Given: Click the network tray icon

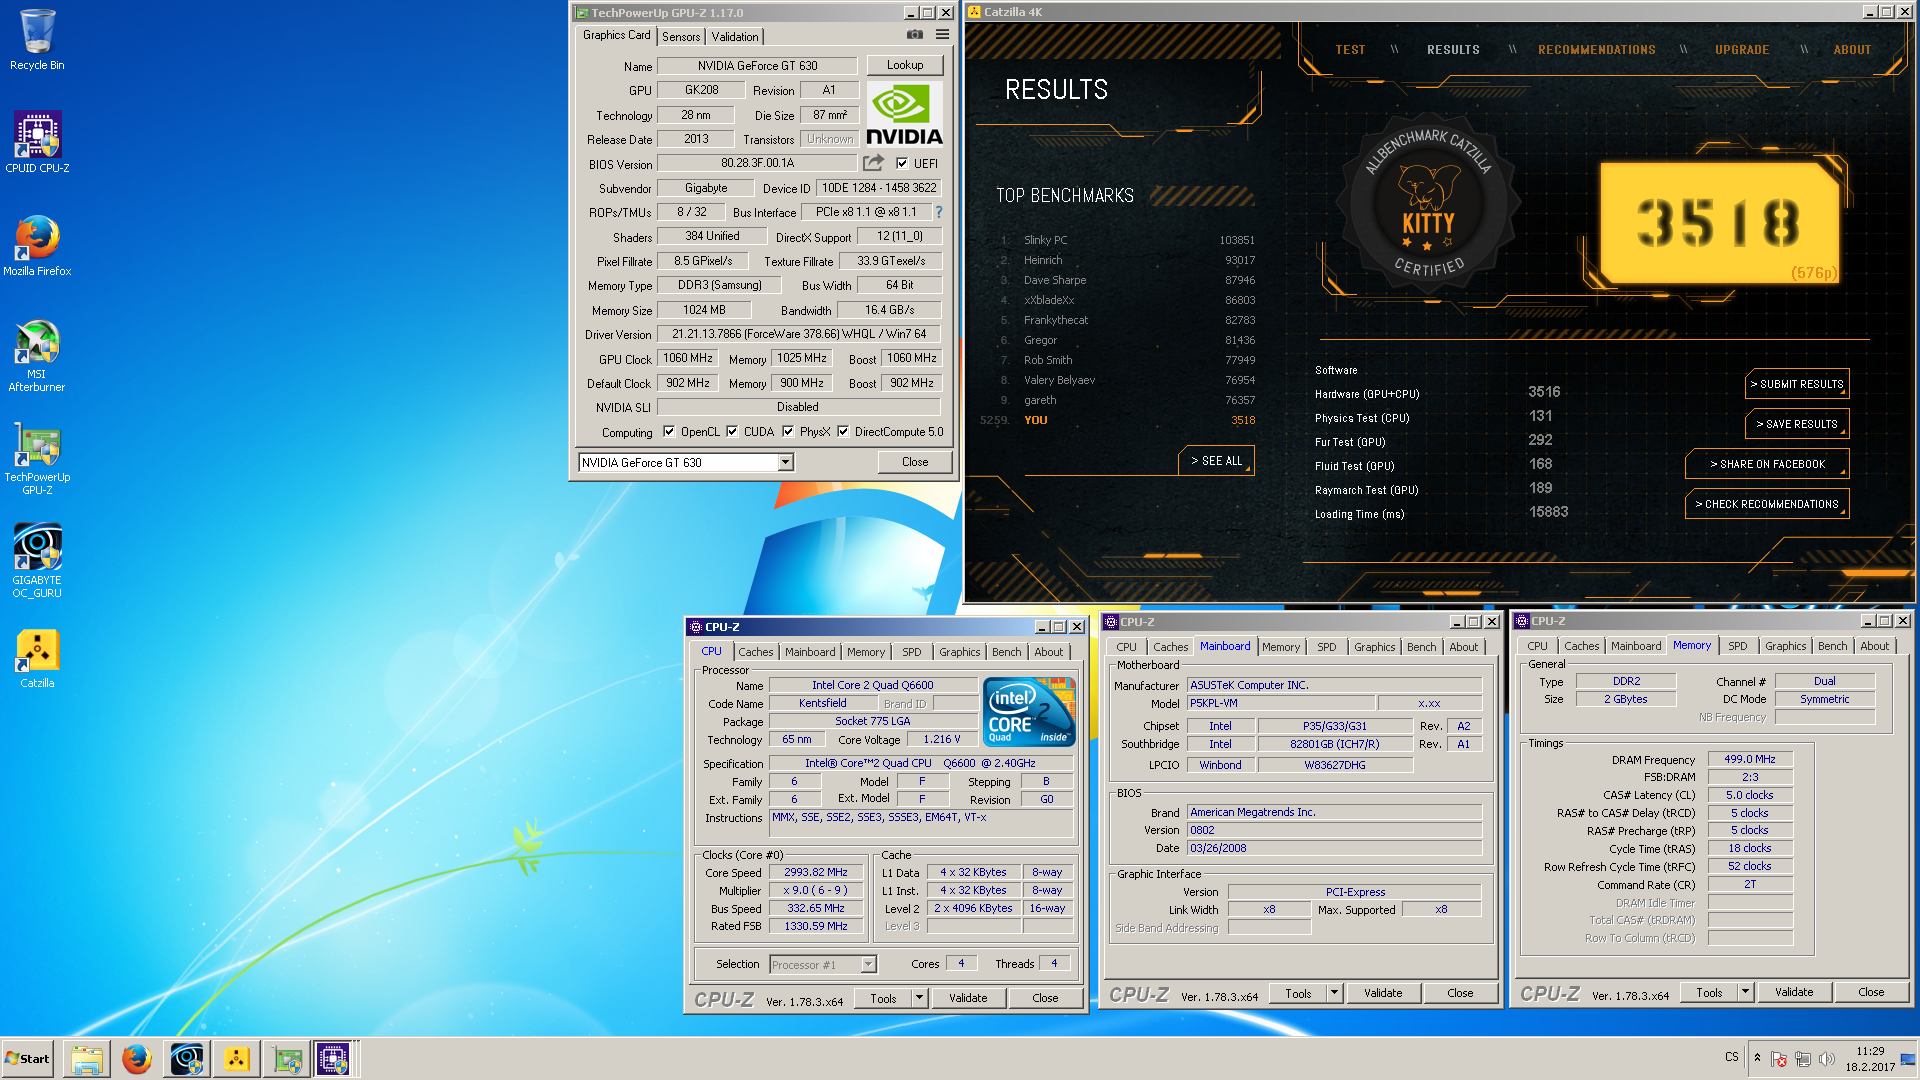Looking at the screenshot, I should tap(1803, 1059).
